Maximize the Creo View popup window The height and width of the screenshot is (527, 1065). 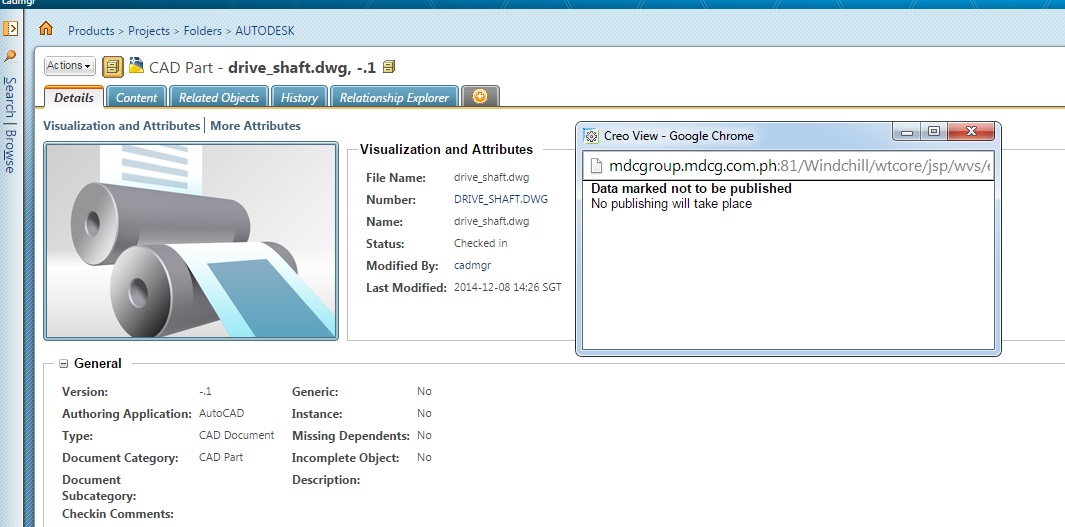point(934,132)
